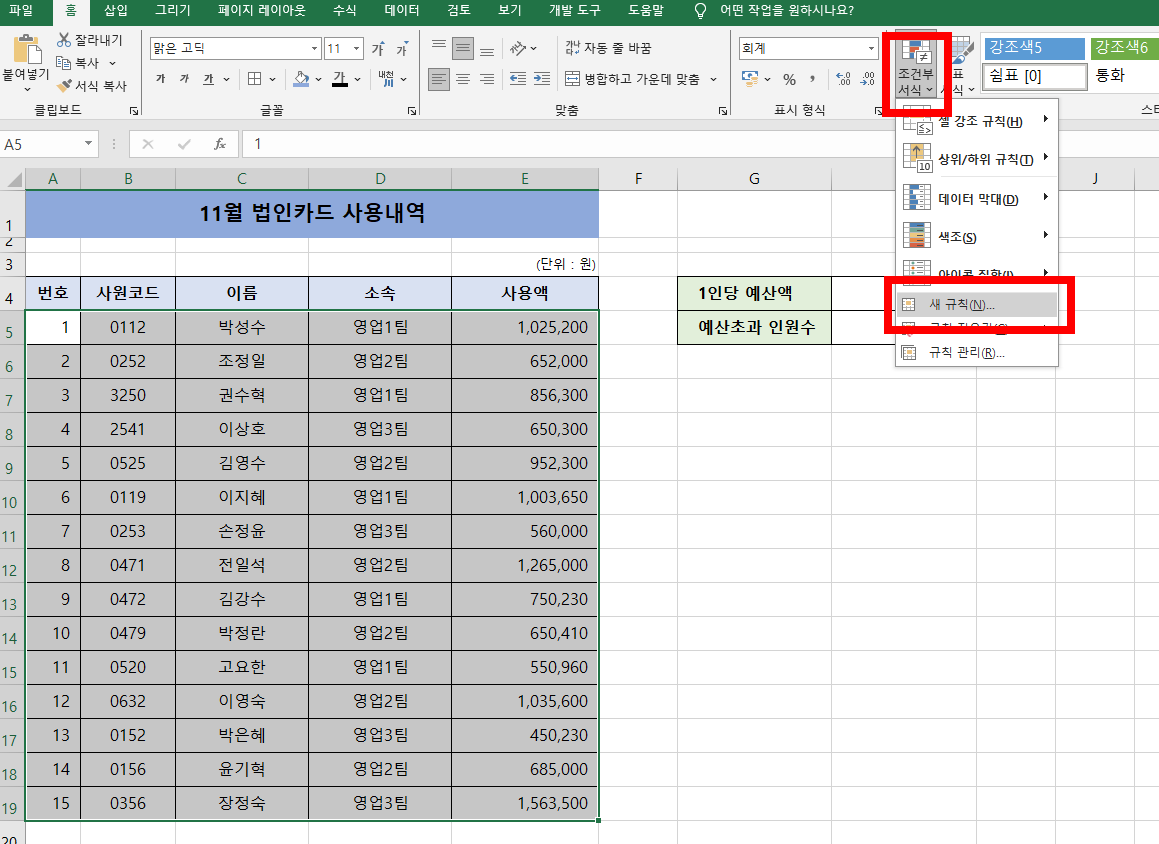Click the borders grid icon
Image resolution: width=1159 pixels, height=844 pixels.
[254, 78]
